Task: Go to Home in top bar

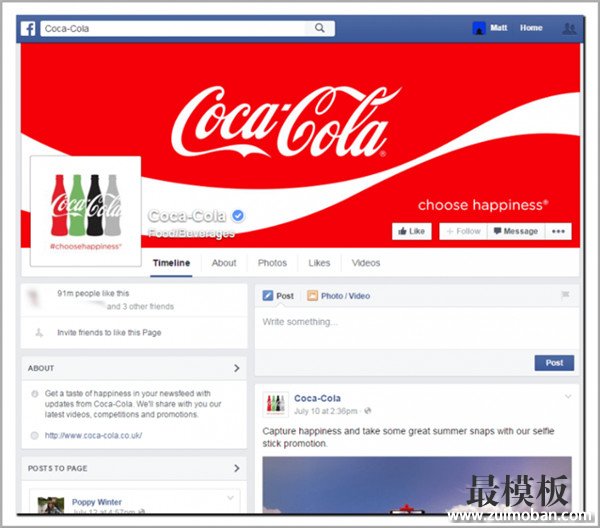Action: (x=531, y=28)
